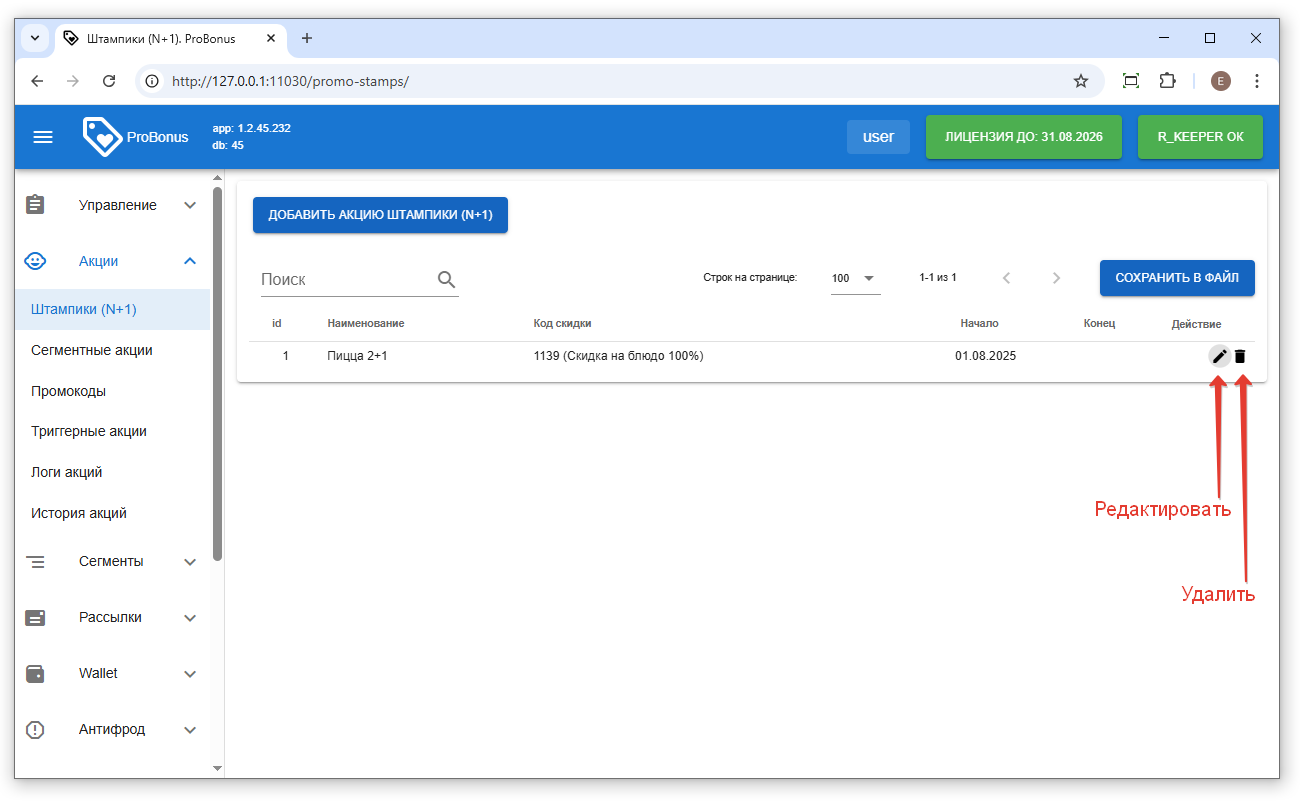Go to next table page arrow

(x=1056, y=278)
